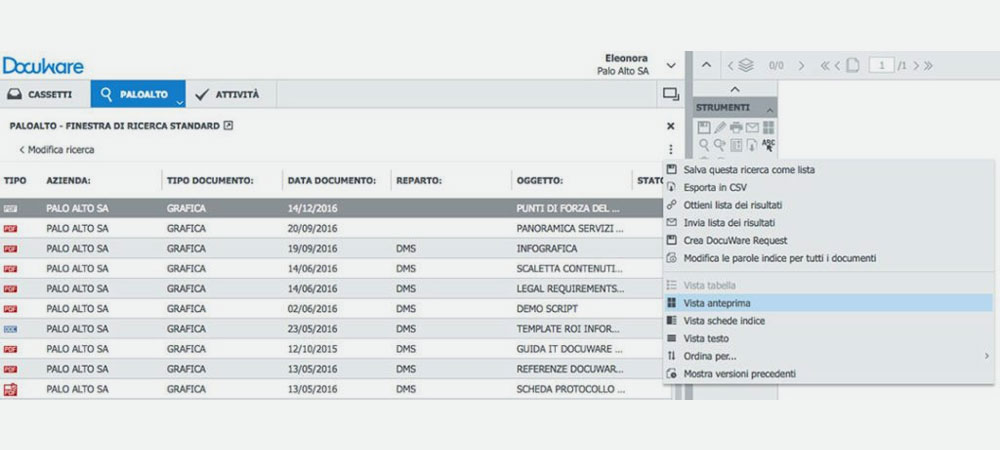Switch to the ATTIVITÀ tab
Image resolution: width=1000 pixels, height=450 pixels.
(x=228, y=94)
